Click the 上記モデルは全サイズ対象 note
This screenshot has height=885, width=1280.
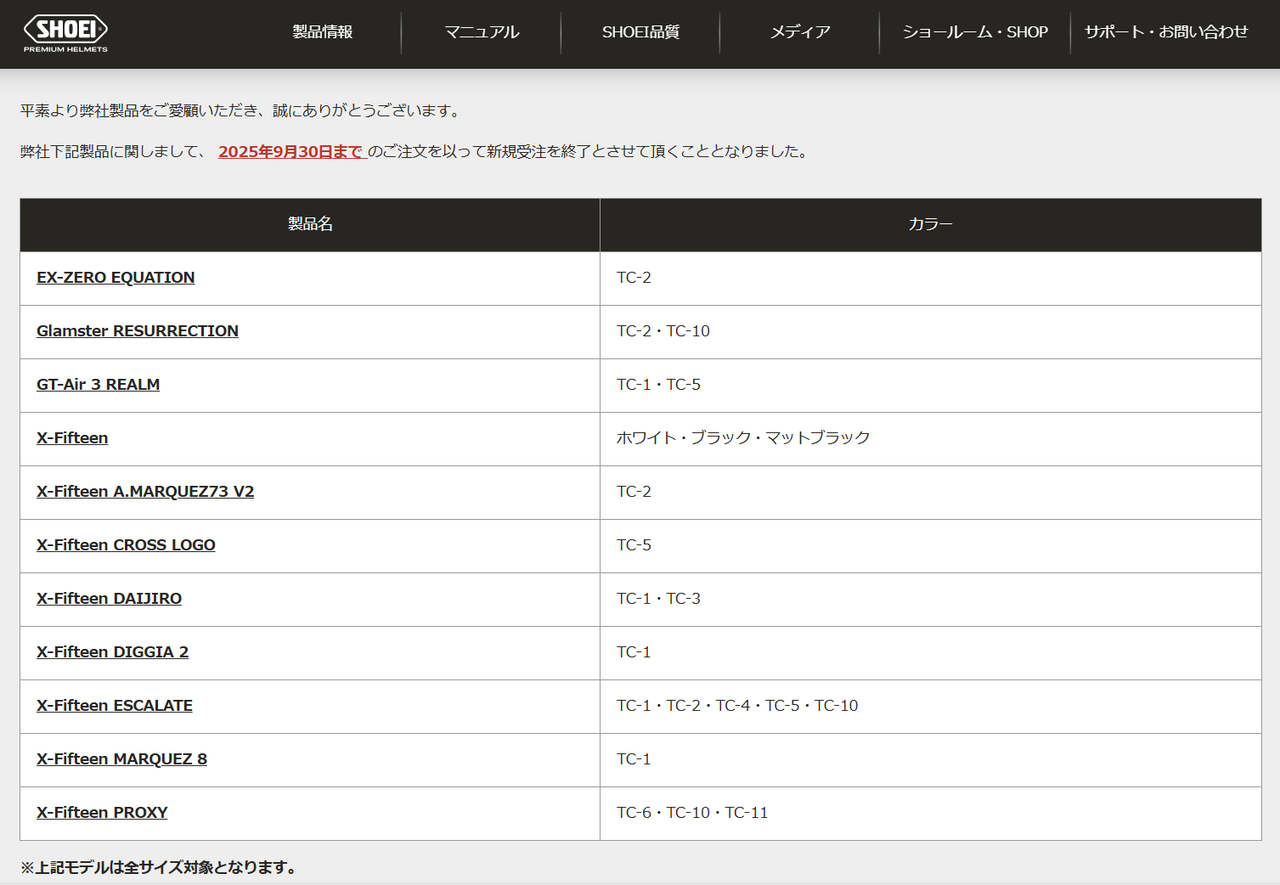pyautogui.click(x=158, y=867)
